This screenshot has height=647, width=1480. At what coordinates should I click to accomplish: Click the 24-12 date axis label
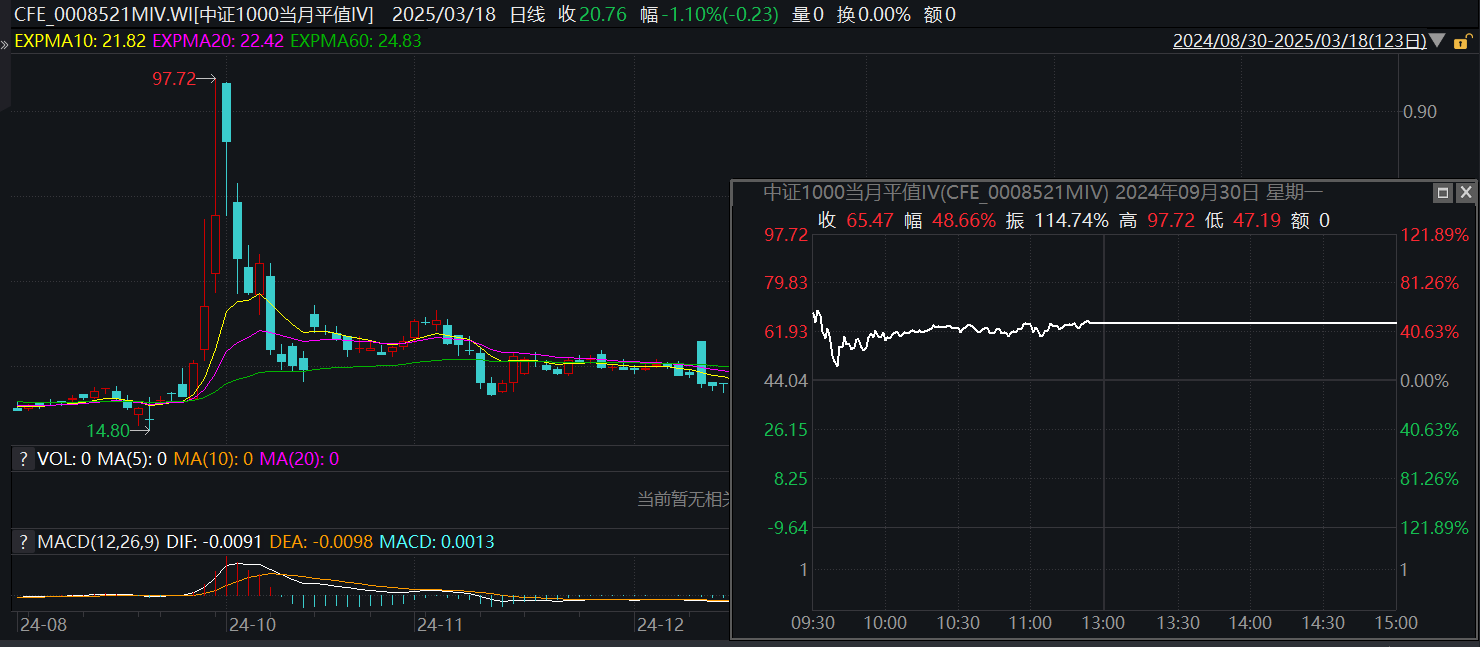point(660,624)
